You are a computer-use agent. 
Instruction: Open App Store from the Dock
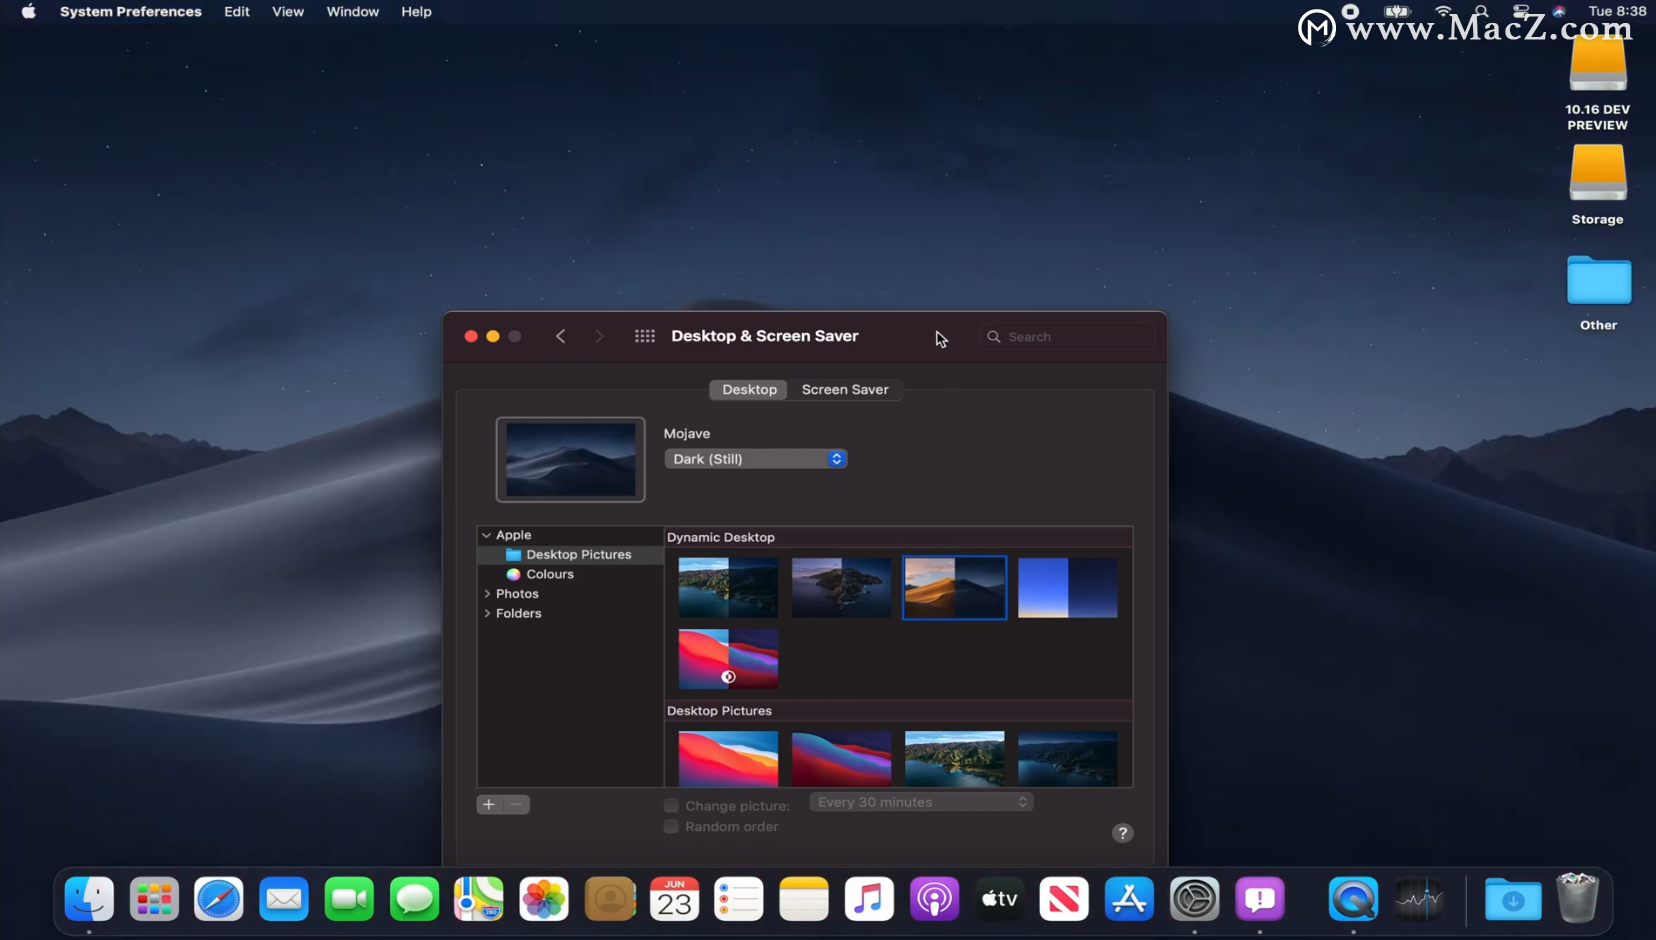[1129, 899]
